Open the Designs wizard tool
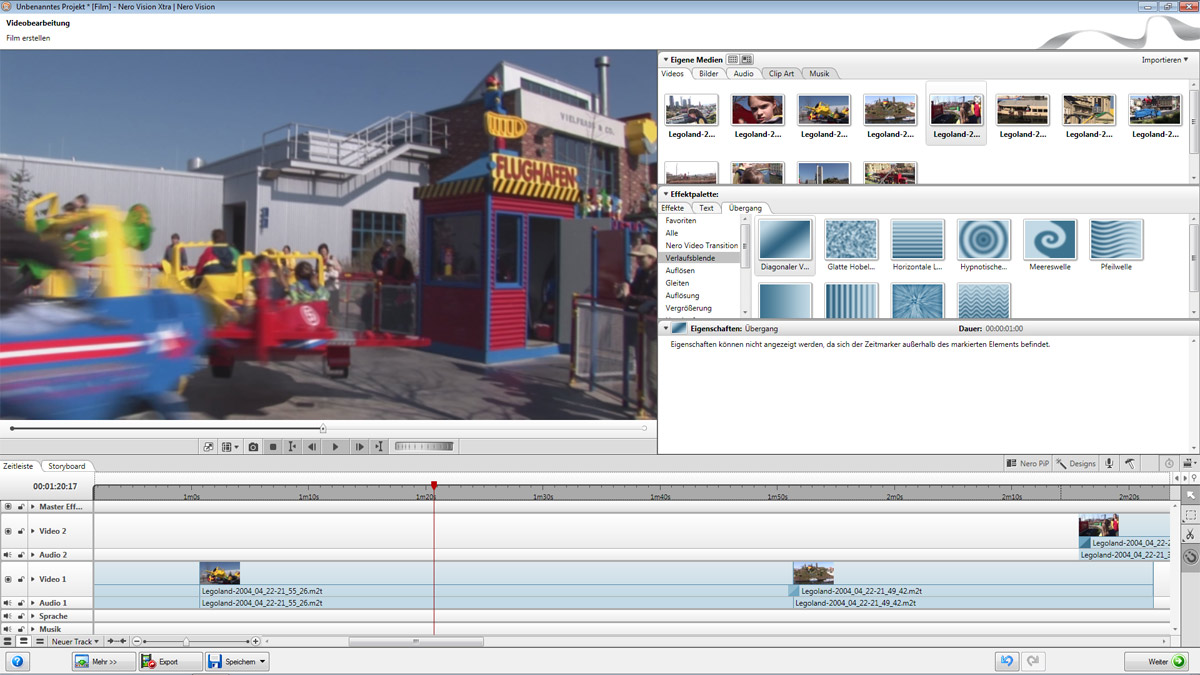 coord(1077,464)
